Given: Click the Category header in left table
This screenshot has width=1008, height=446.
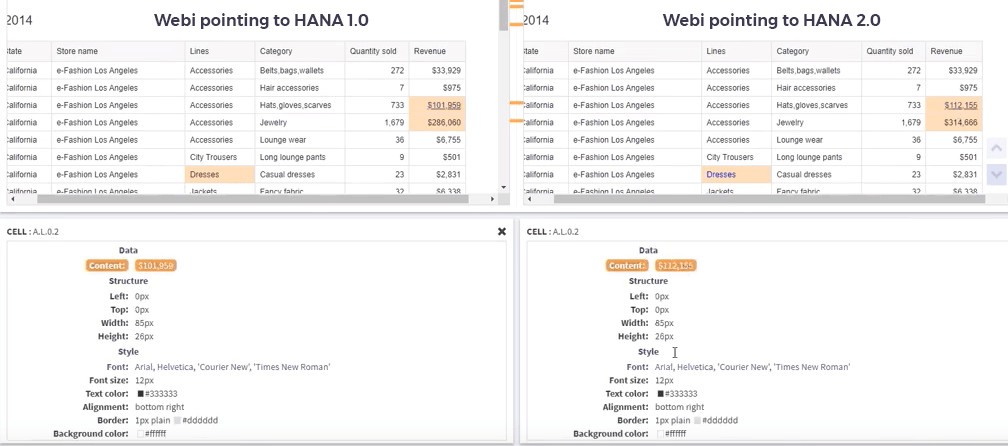Looking at the screenshot, I should tap(300, 51).
